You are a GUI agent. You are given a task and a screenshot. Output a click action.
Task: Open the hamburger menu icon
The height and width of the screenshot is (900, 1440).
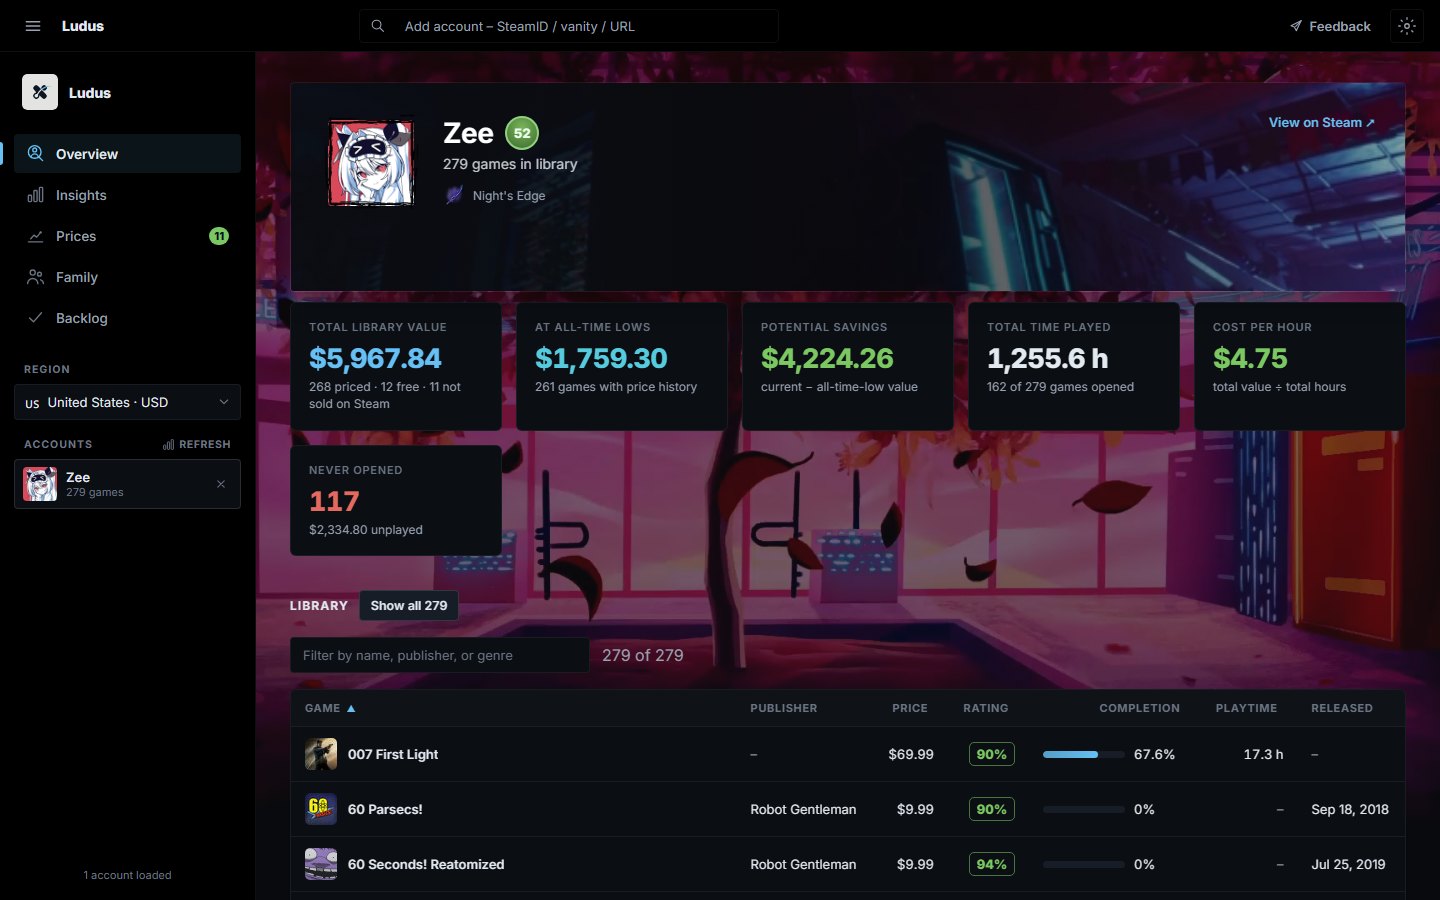(x=33, y=26)
